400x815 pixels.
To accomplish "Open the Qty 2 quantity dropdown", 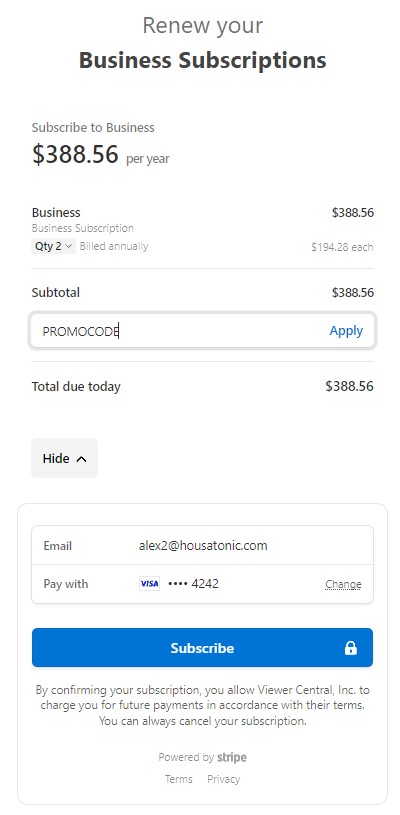I will pos(54,246).
